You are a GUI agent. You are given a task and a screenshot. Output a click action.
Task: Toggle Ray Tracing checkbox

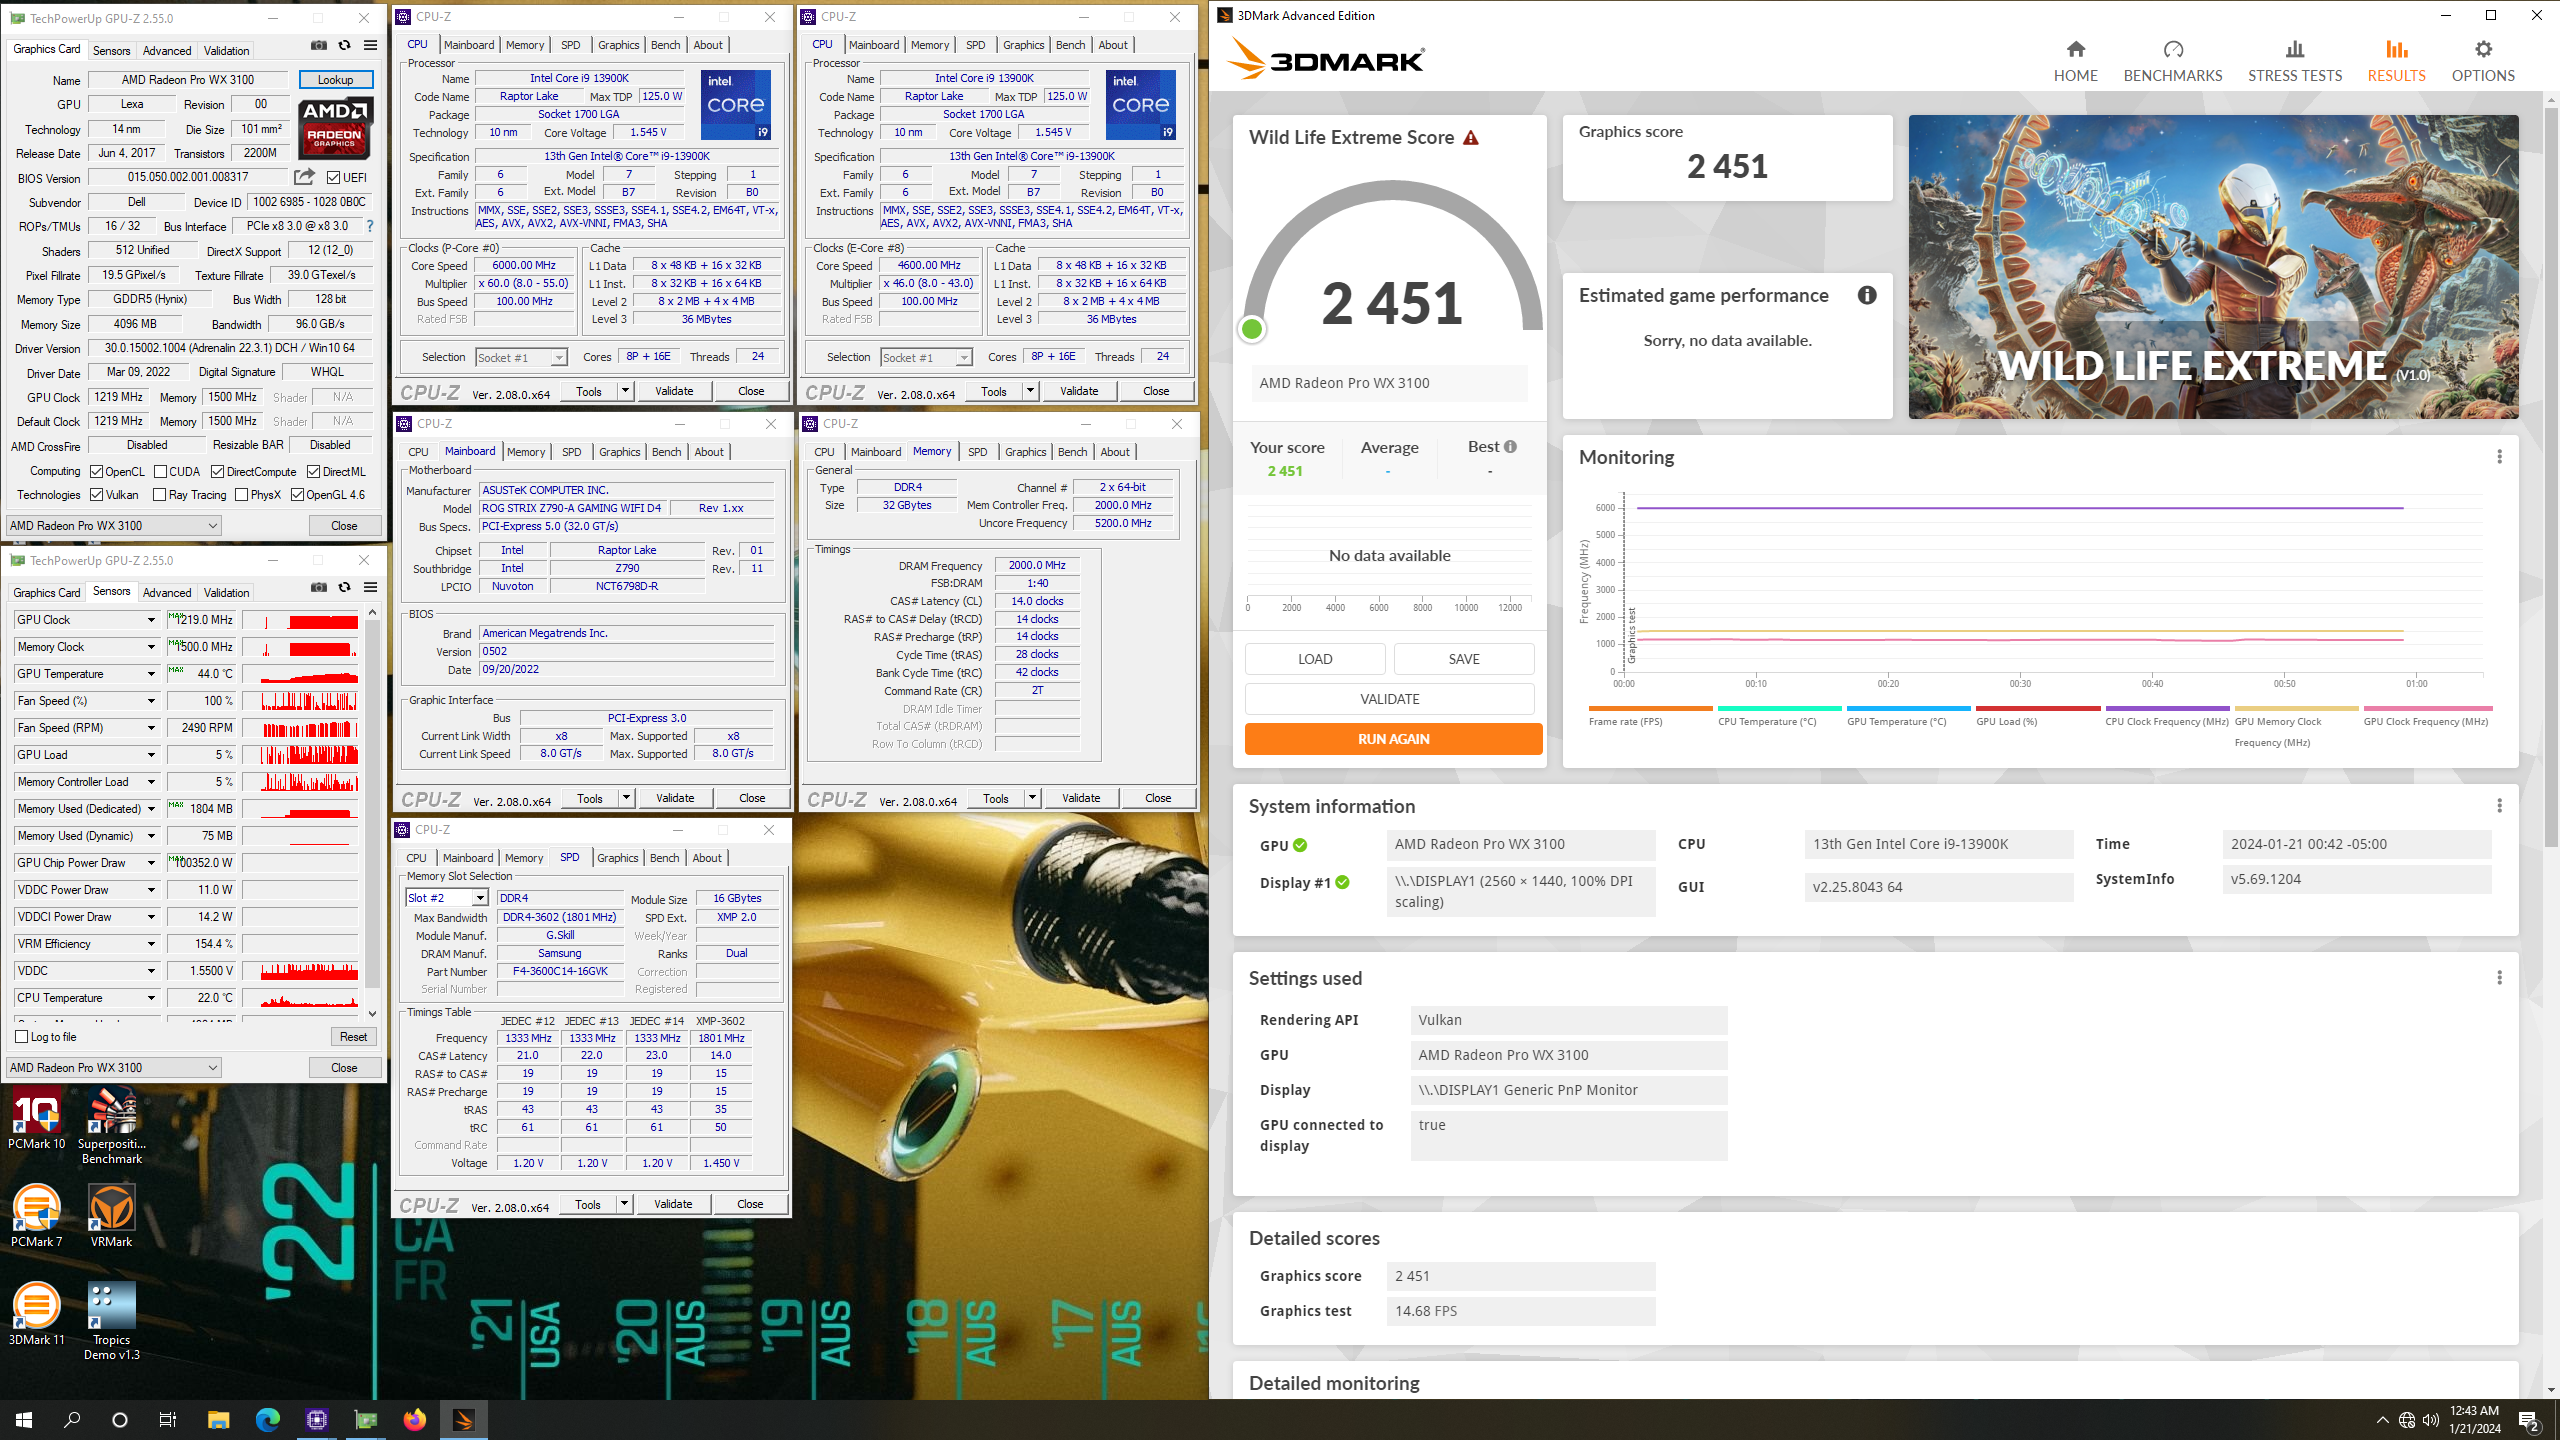pyautogui.click(x=160, y=495)
